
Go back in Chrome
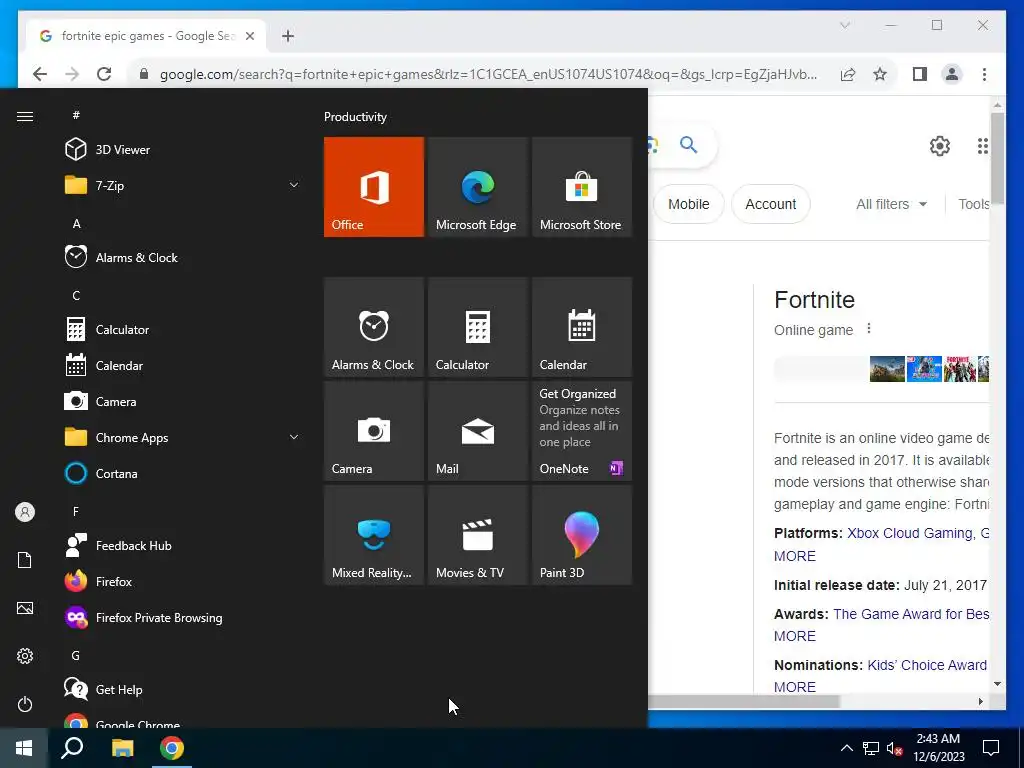tap(40, 74)
